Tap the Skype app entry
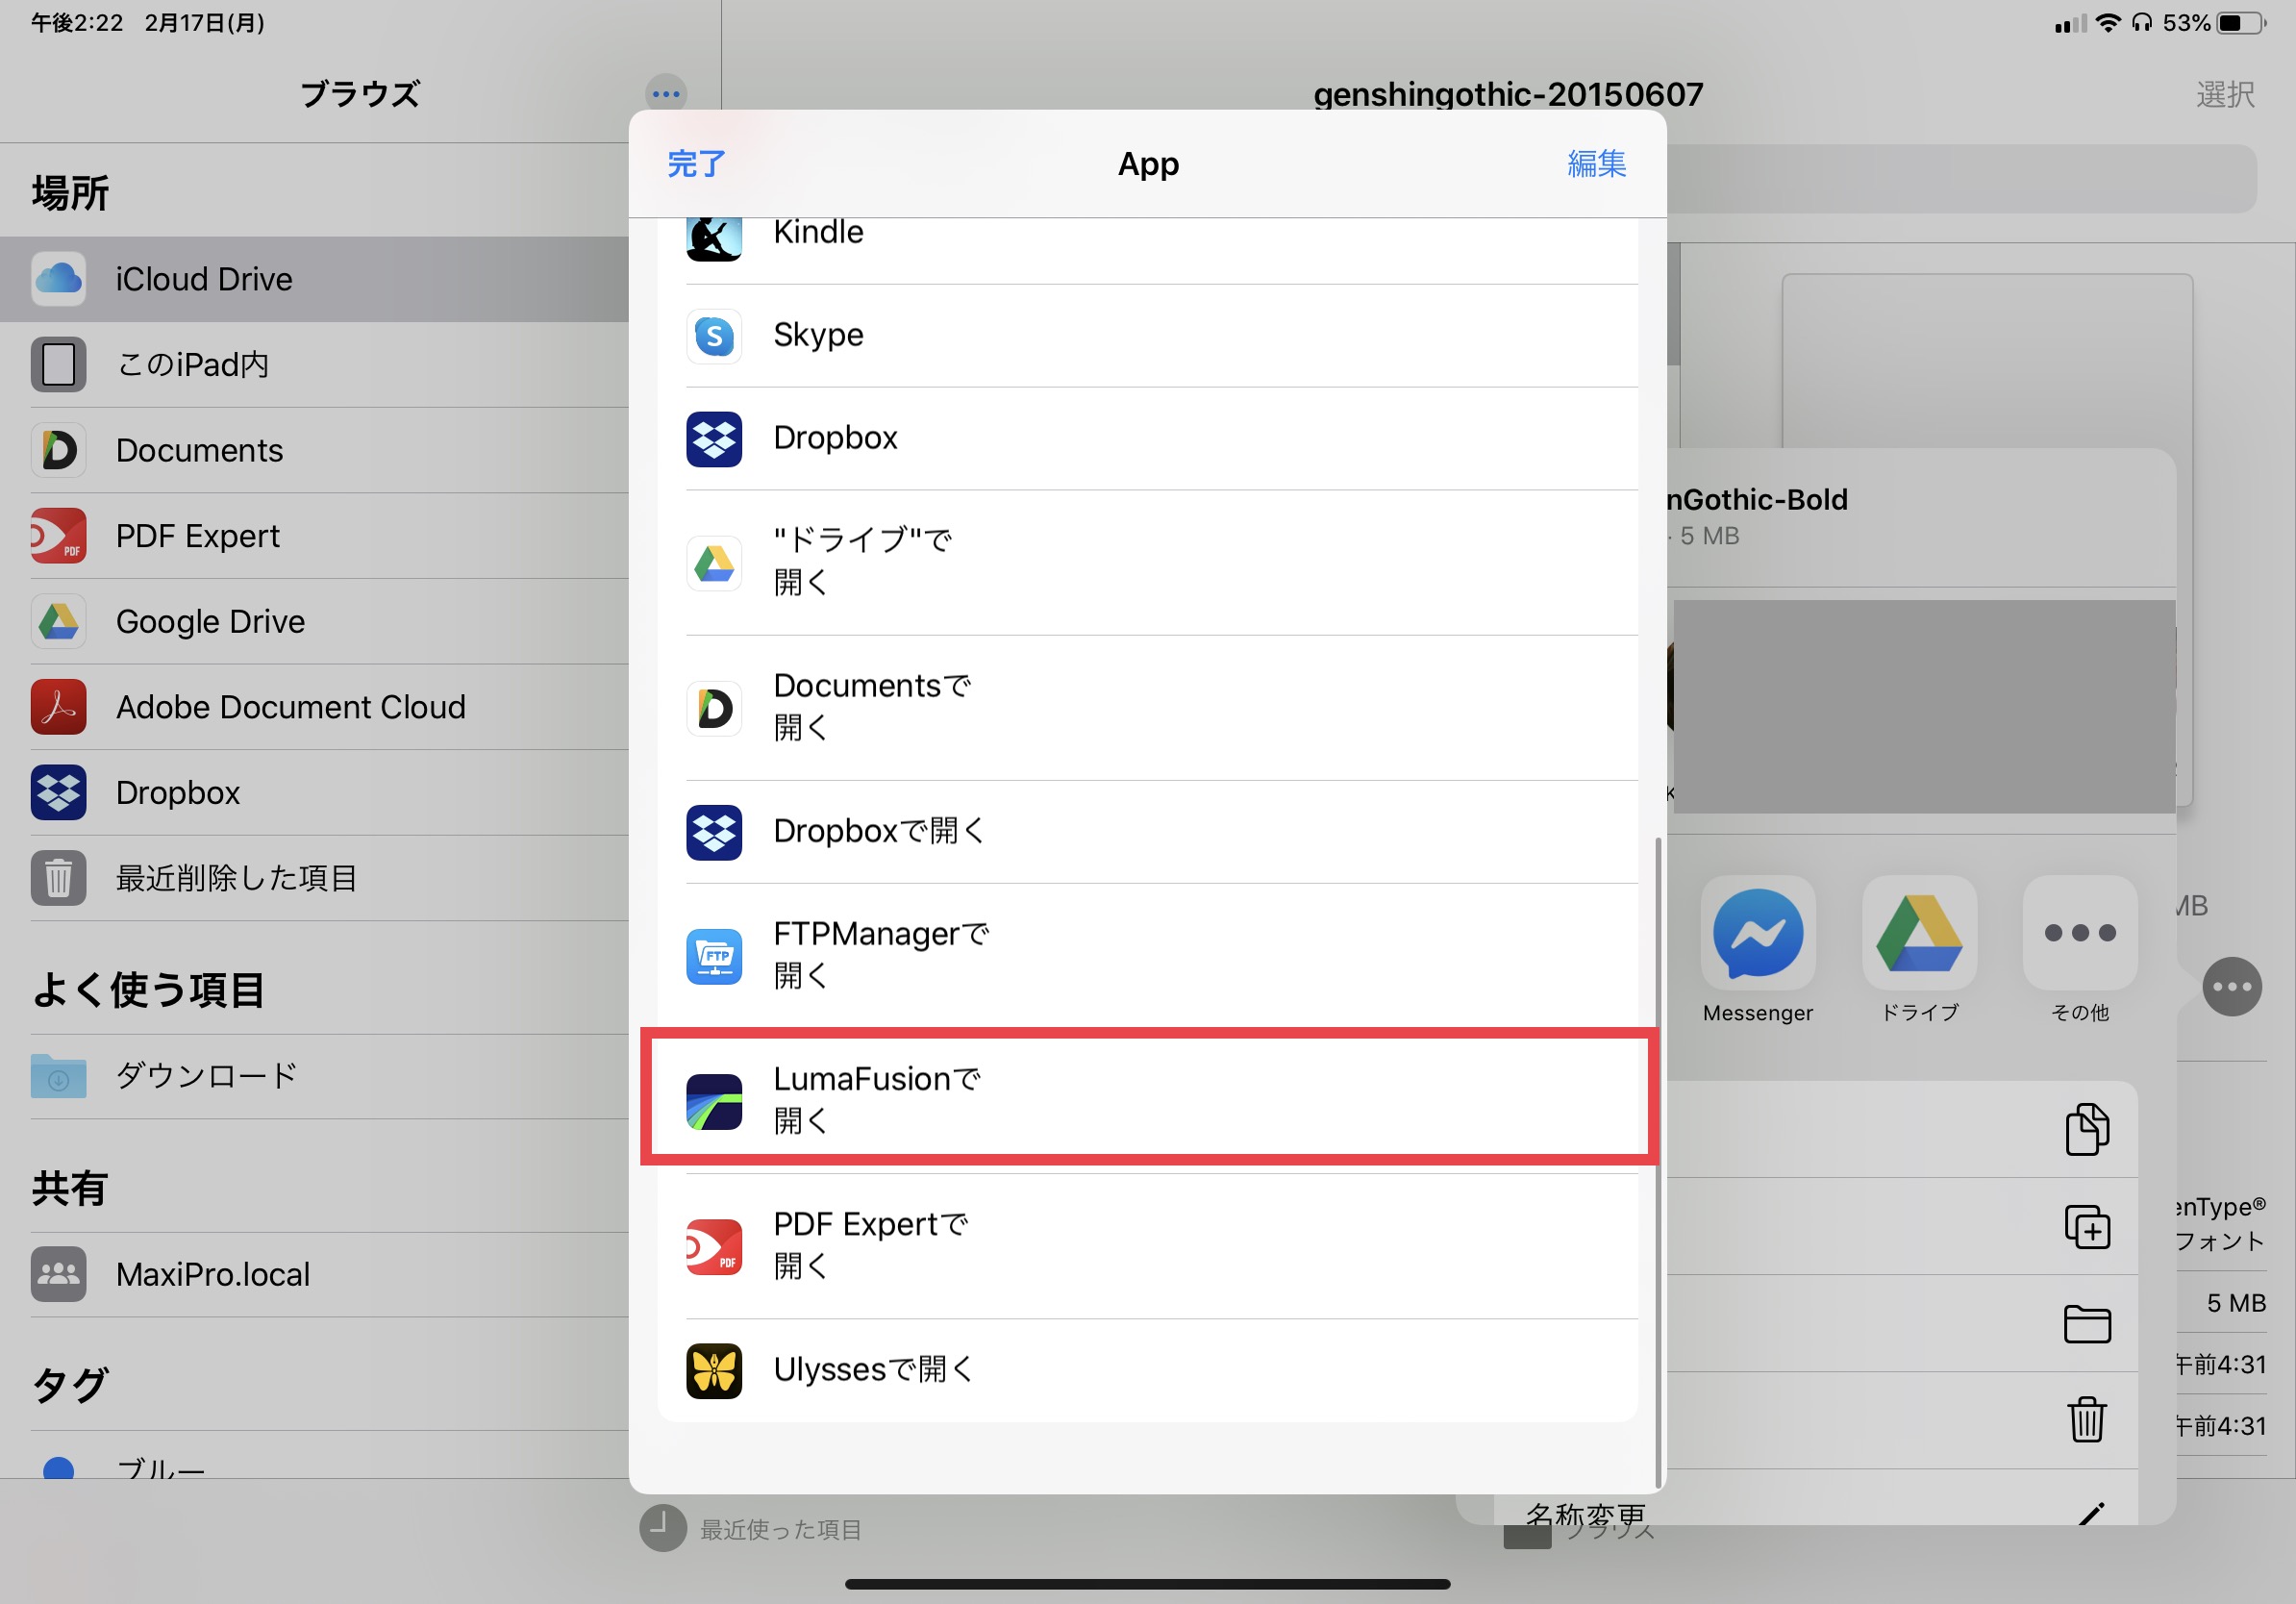 coord(1146,335)
